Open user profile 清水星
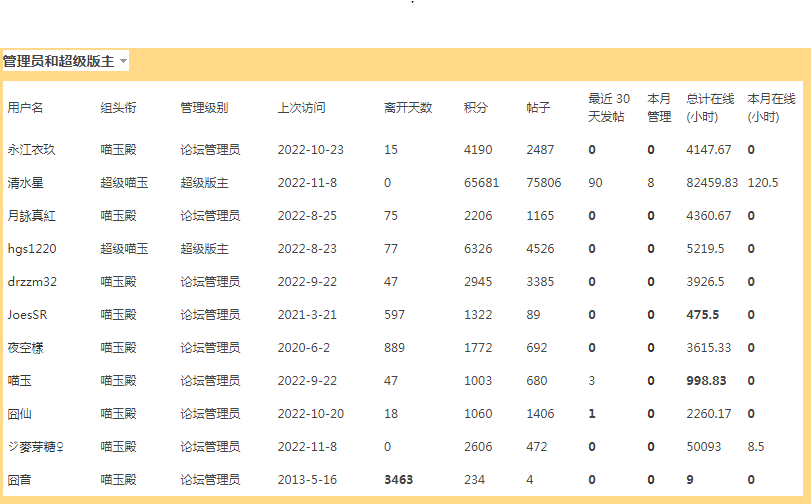 [x=25, y=183]
